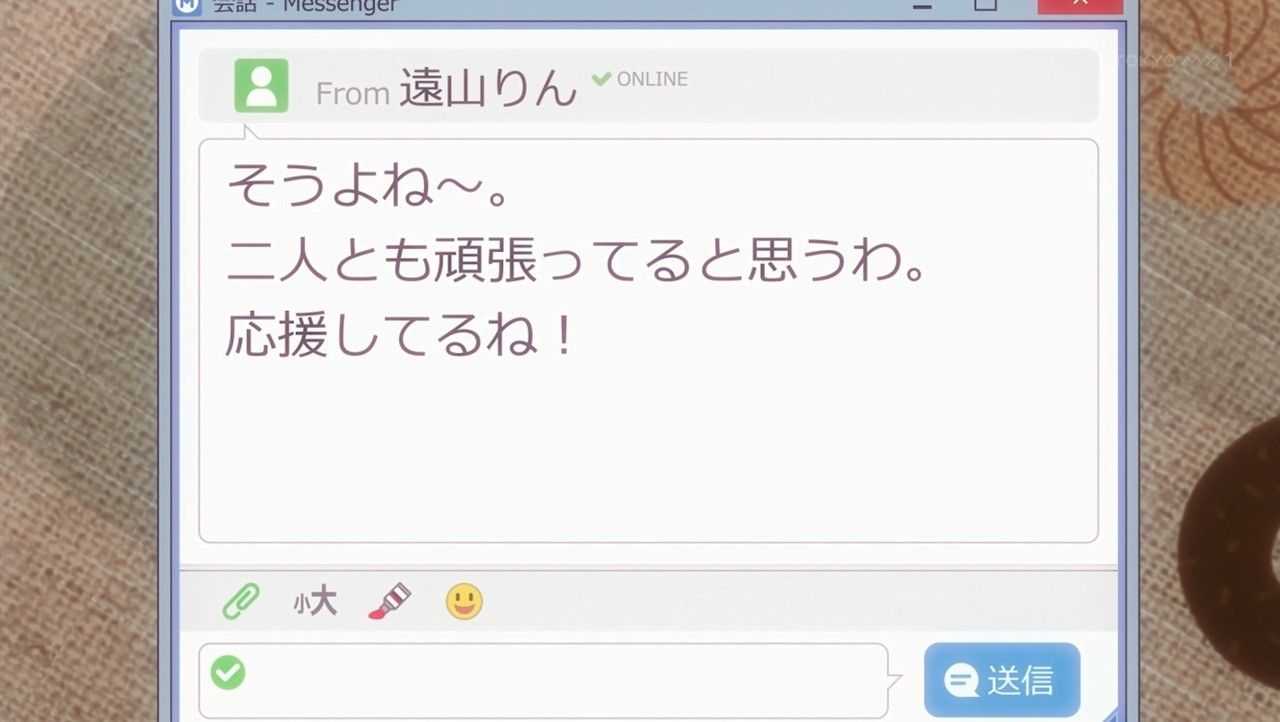
Task: Click the 送信 send button
Action: click(x=1002, y=680)
